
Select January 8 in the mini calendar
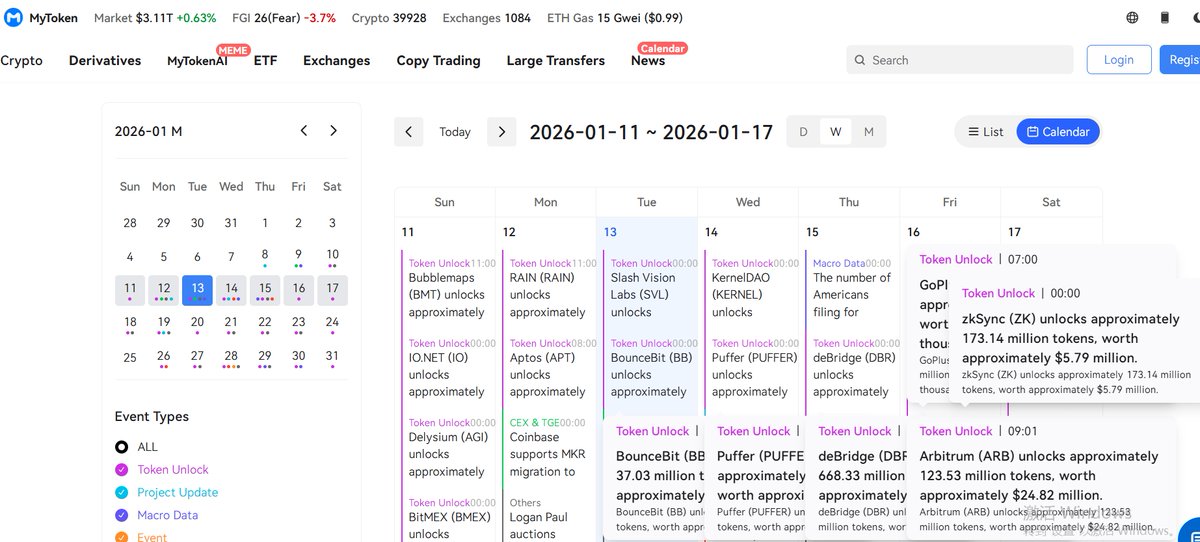tap(265, 256)
